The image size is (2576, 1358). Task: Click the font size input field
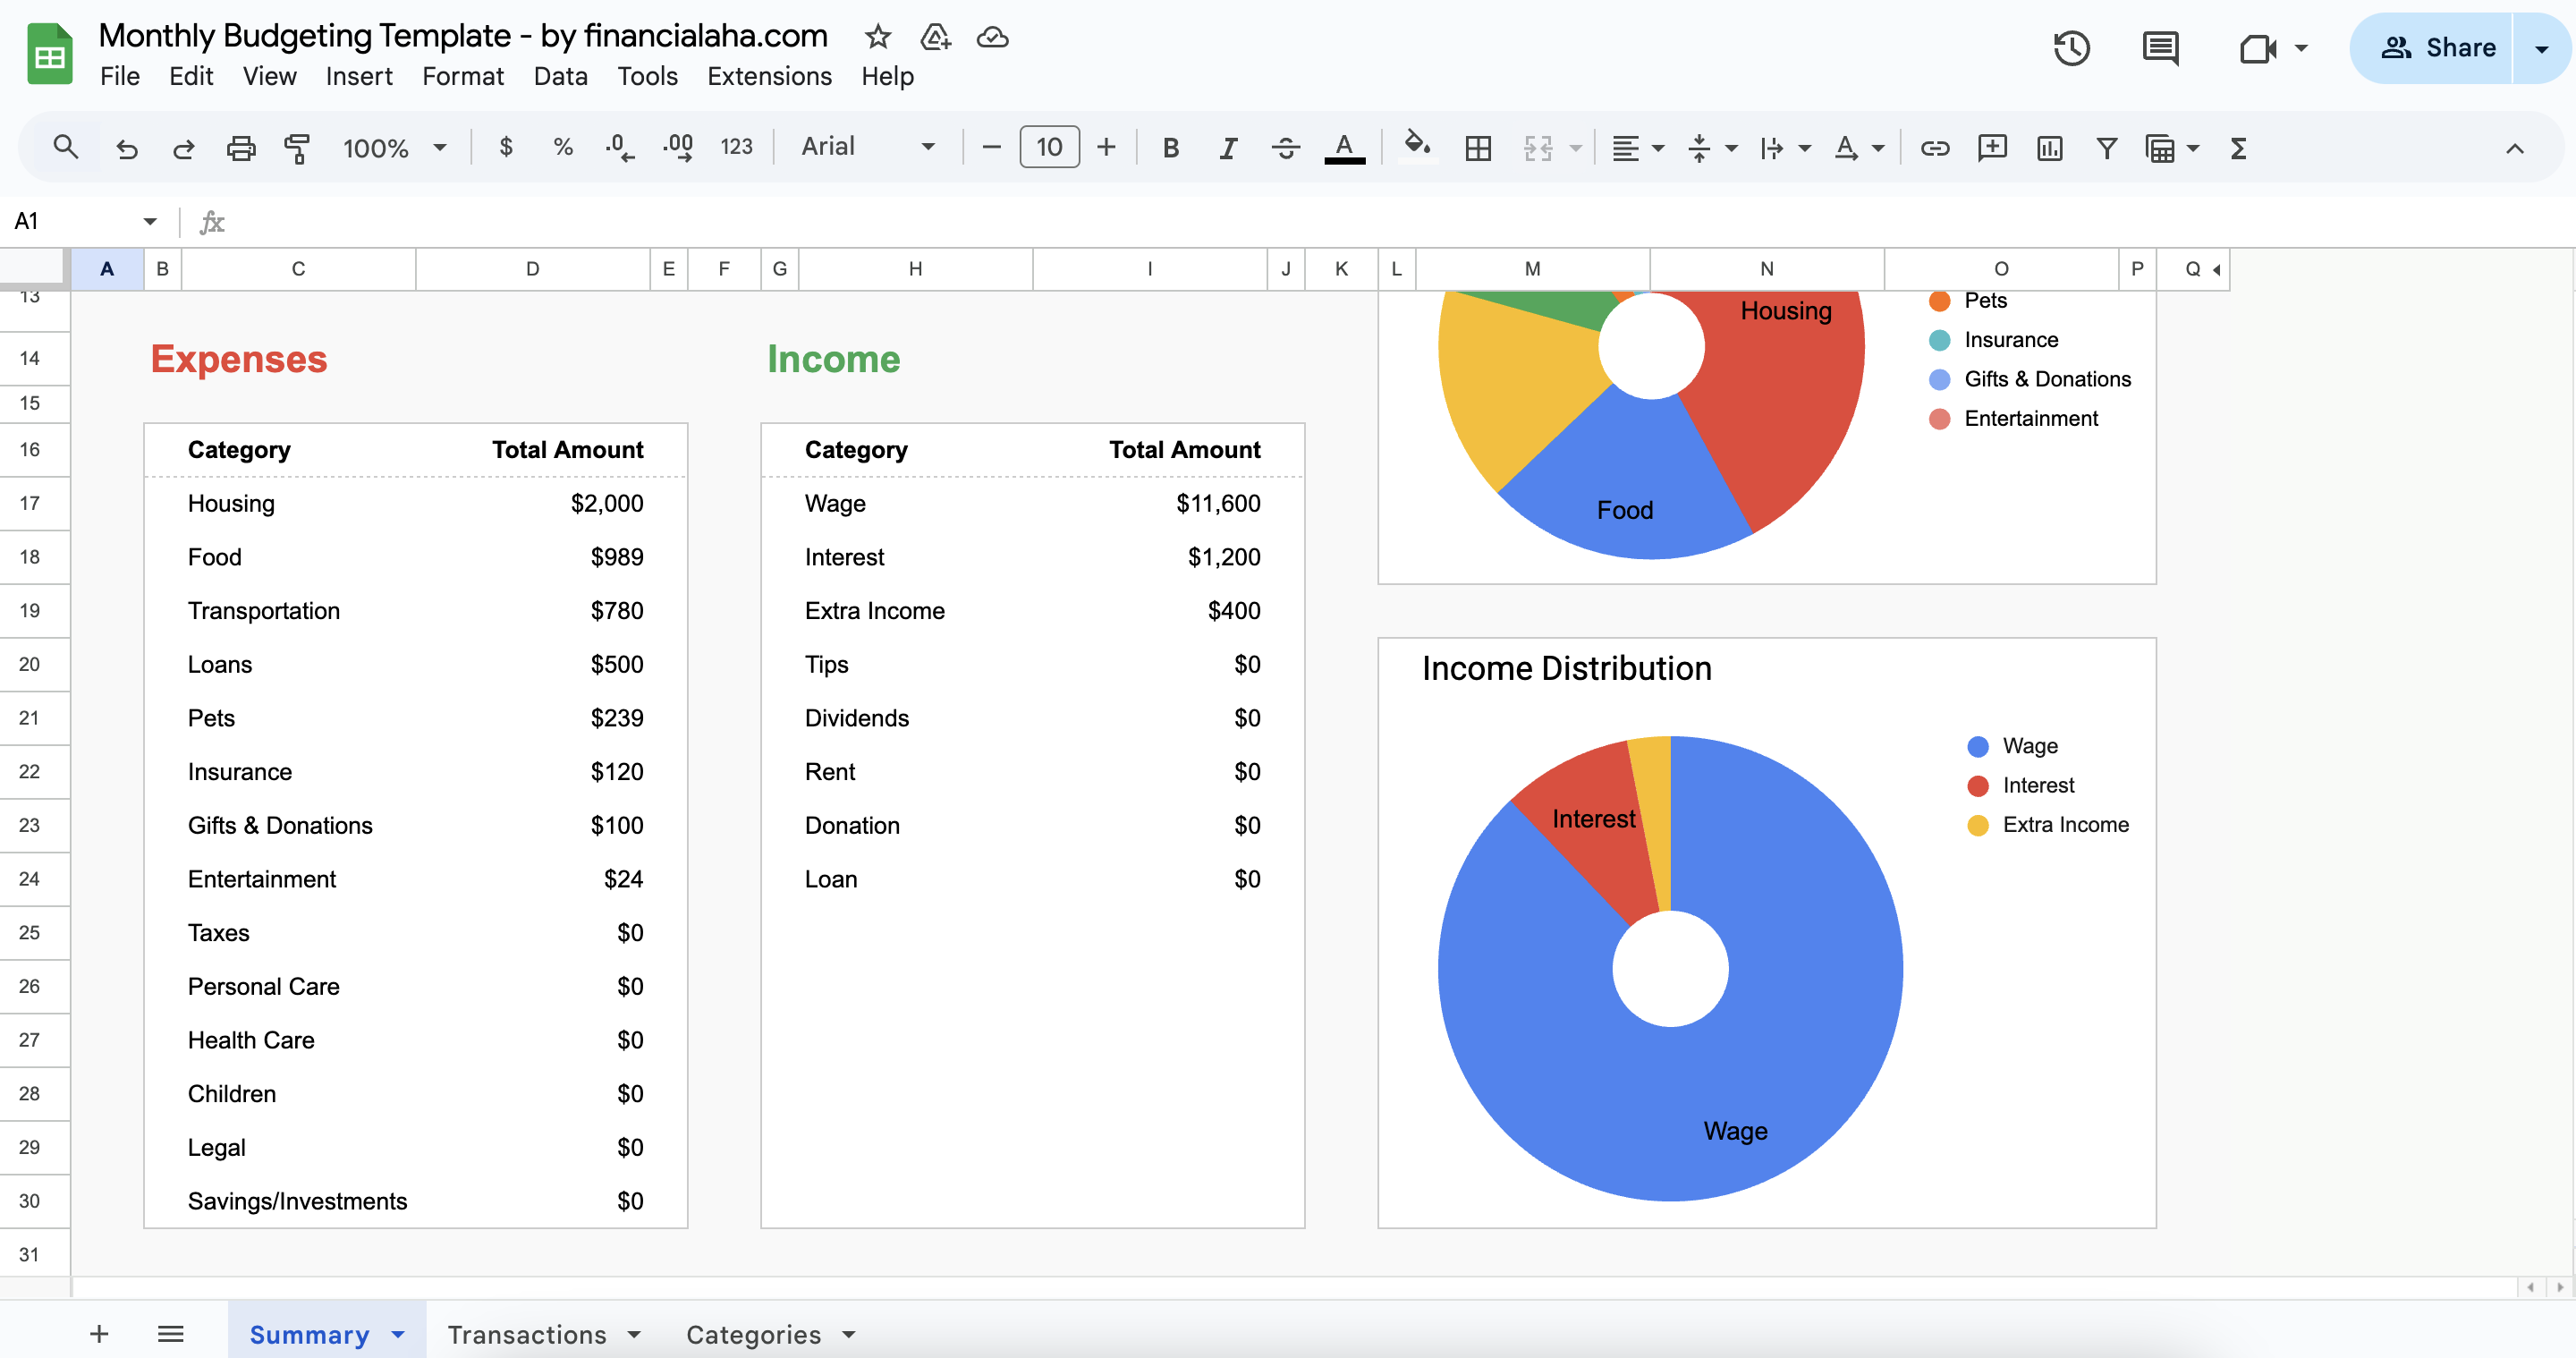[1049, 147]
